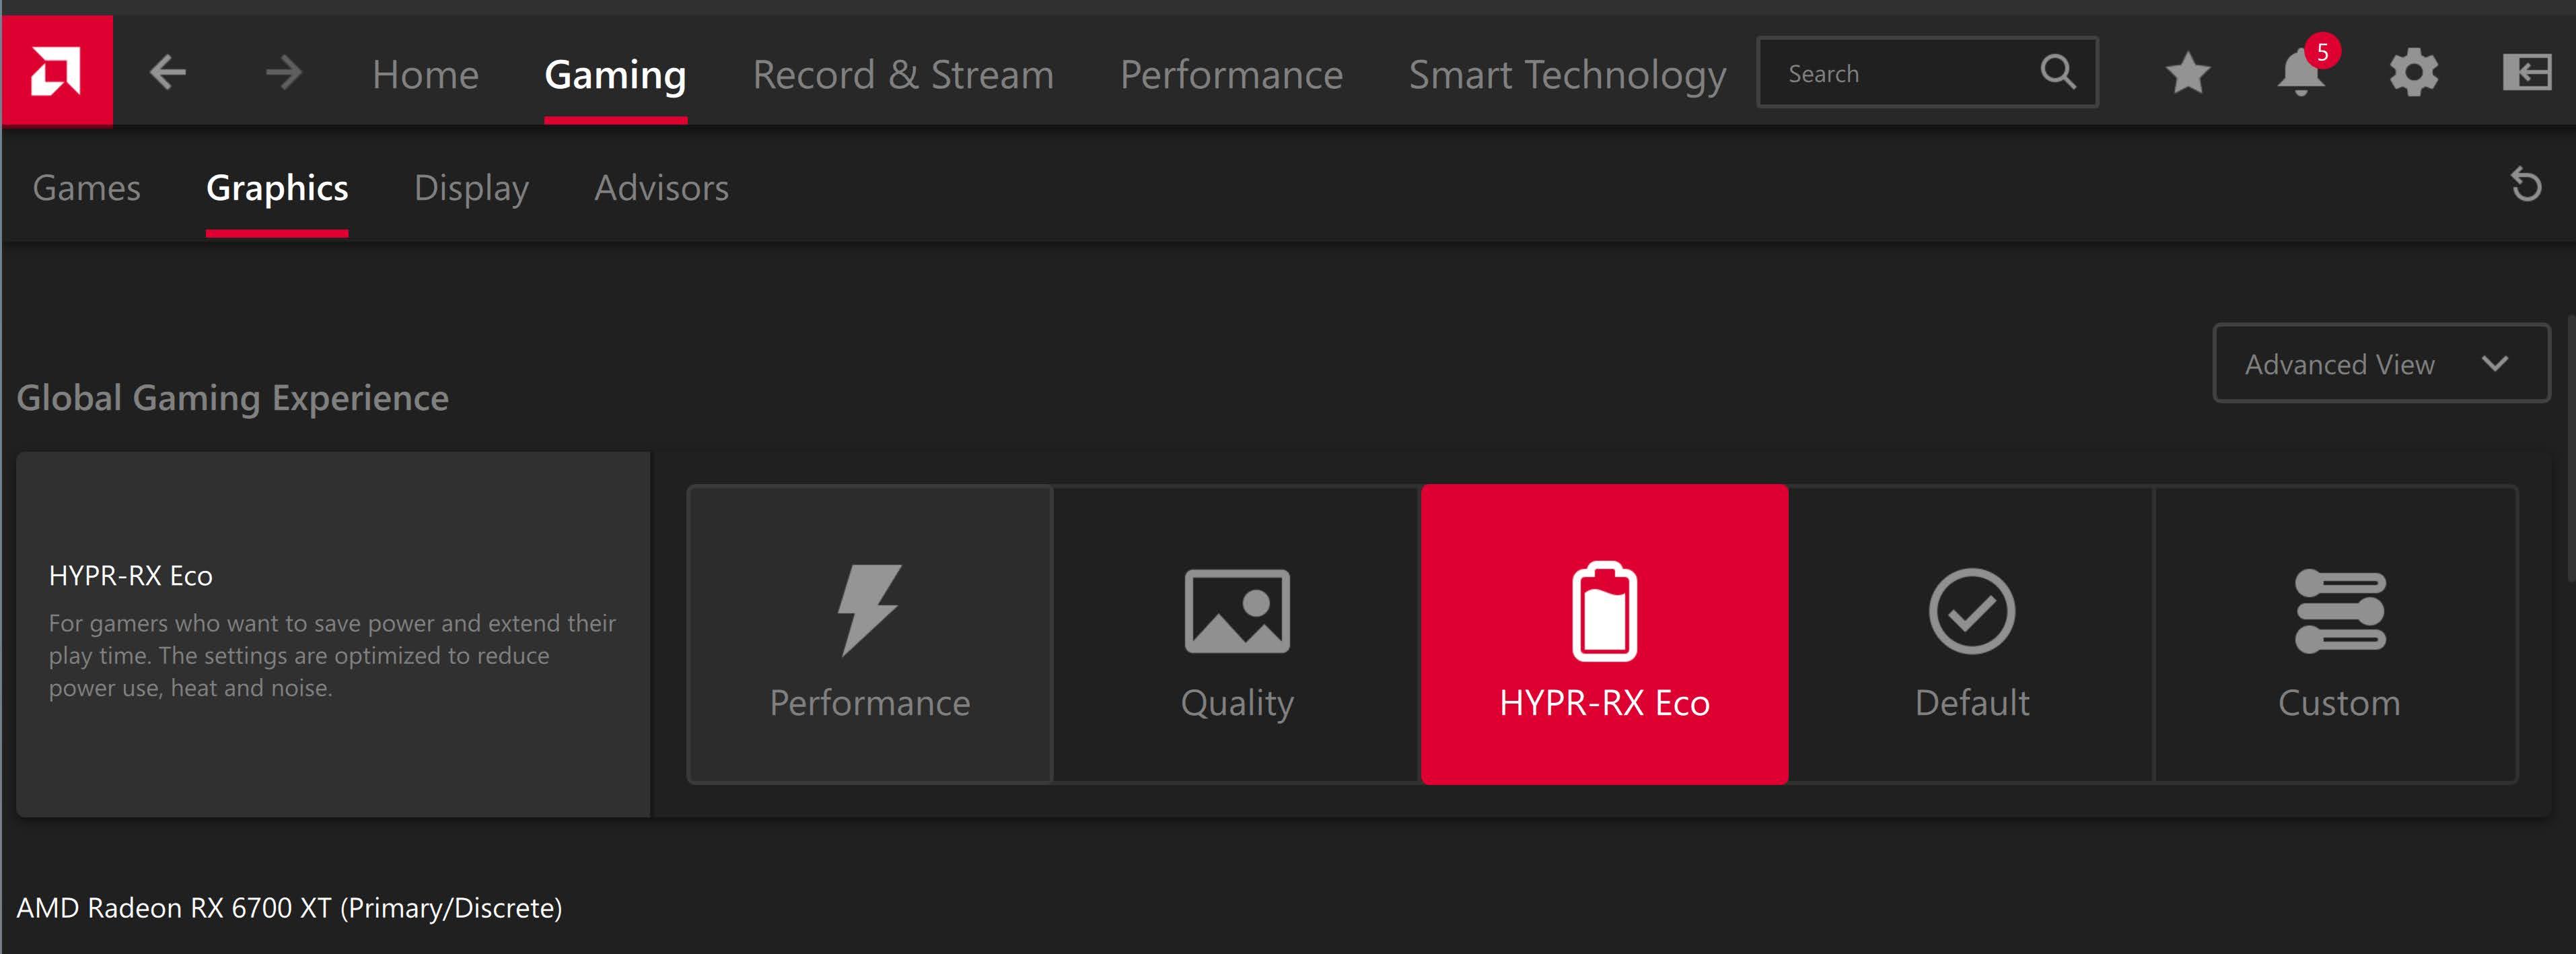This screenshot has height=954, width=2576.
Task: Open favorites star icon
Action: tap(2187, 73)
